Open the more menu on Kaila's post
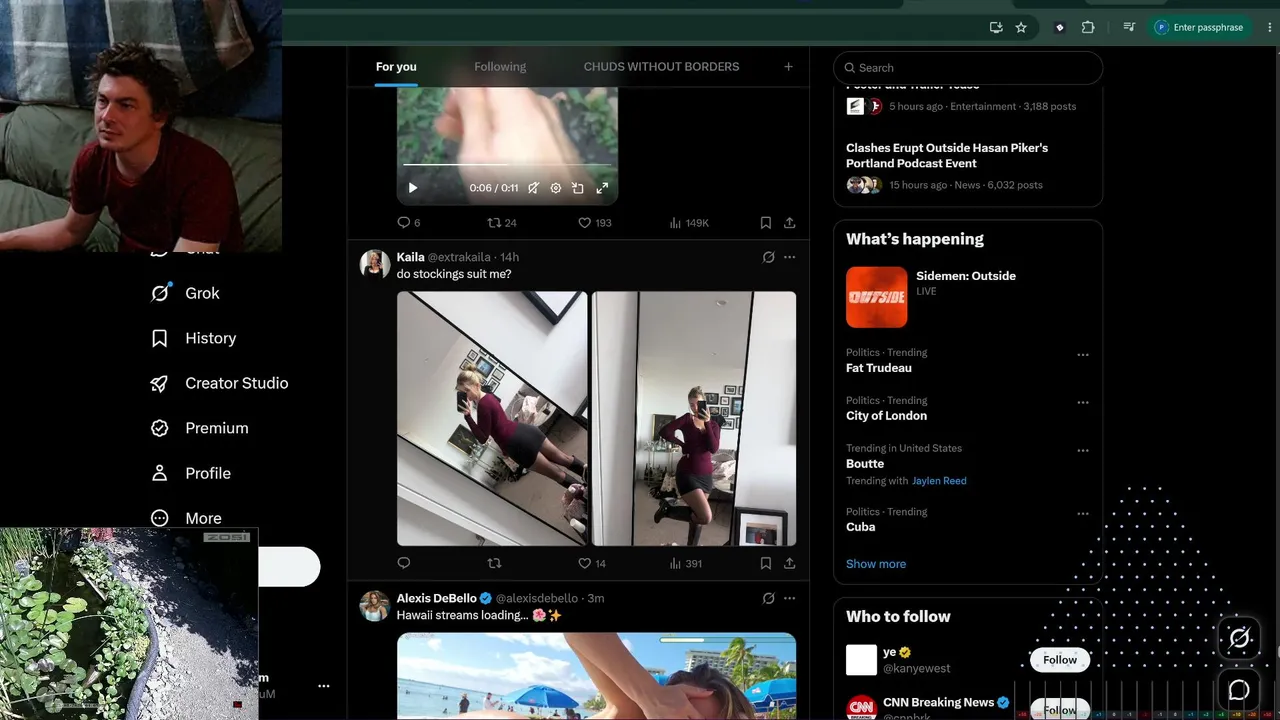The image size is (1280, 720). point(789,257)
